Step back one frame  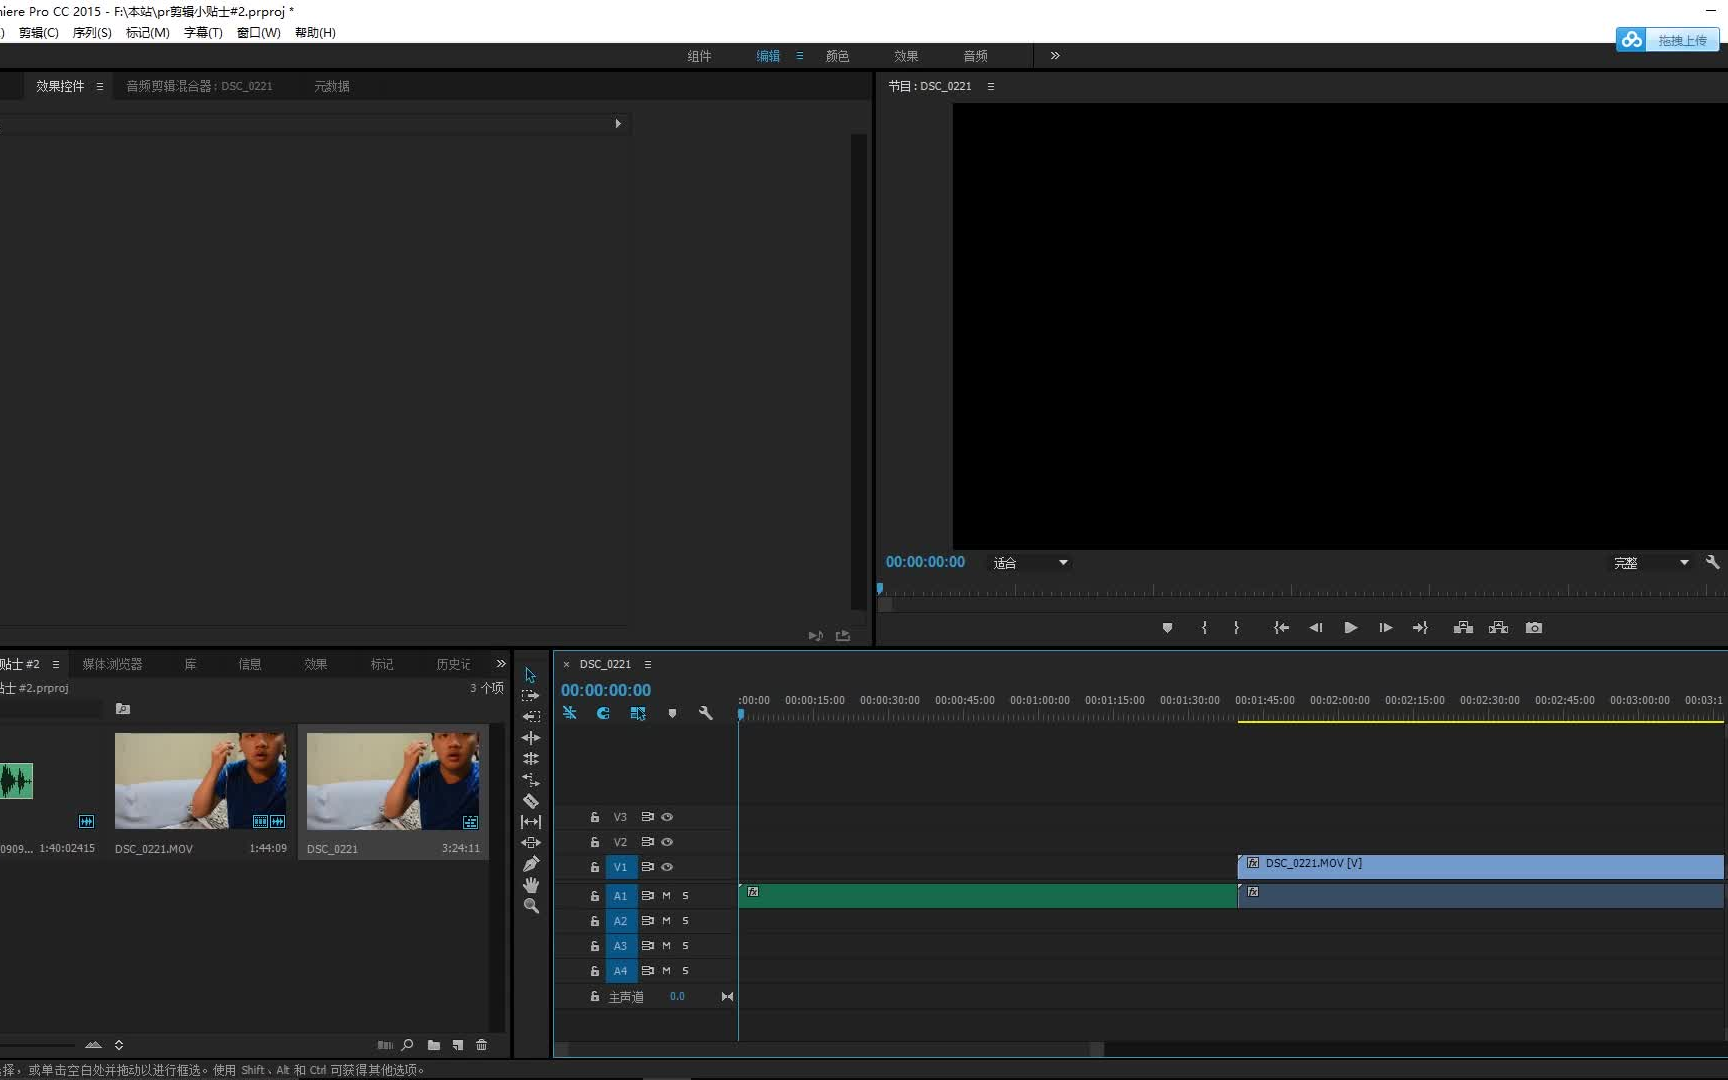coord(1316,628)
